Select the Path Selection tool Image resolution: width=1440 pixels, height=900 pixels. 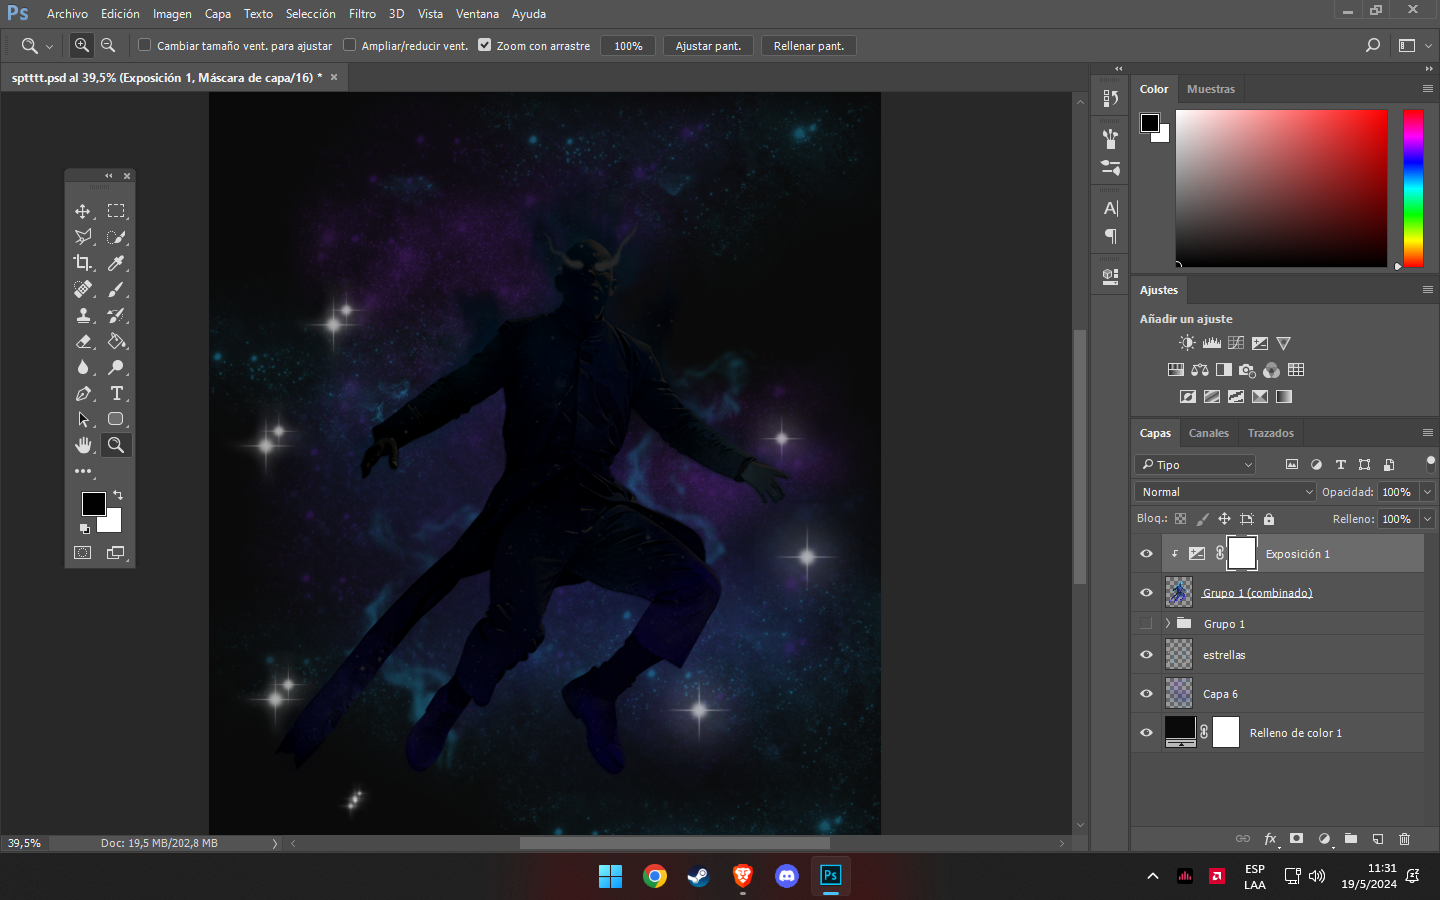(83, 419)
